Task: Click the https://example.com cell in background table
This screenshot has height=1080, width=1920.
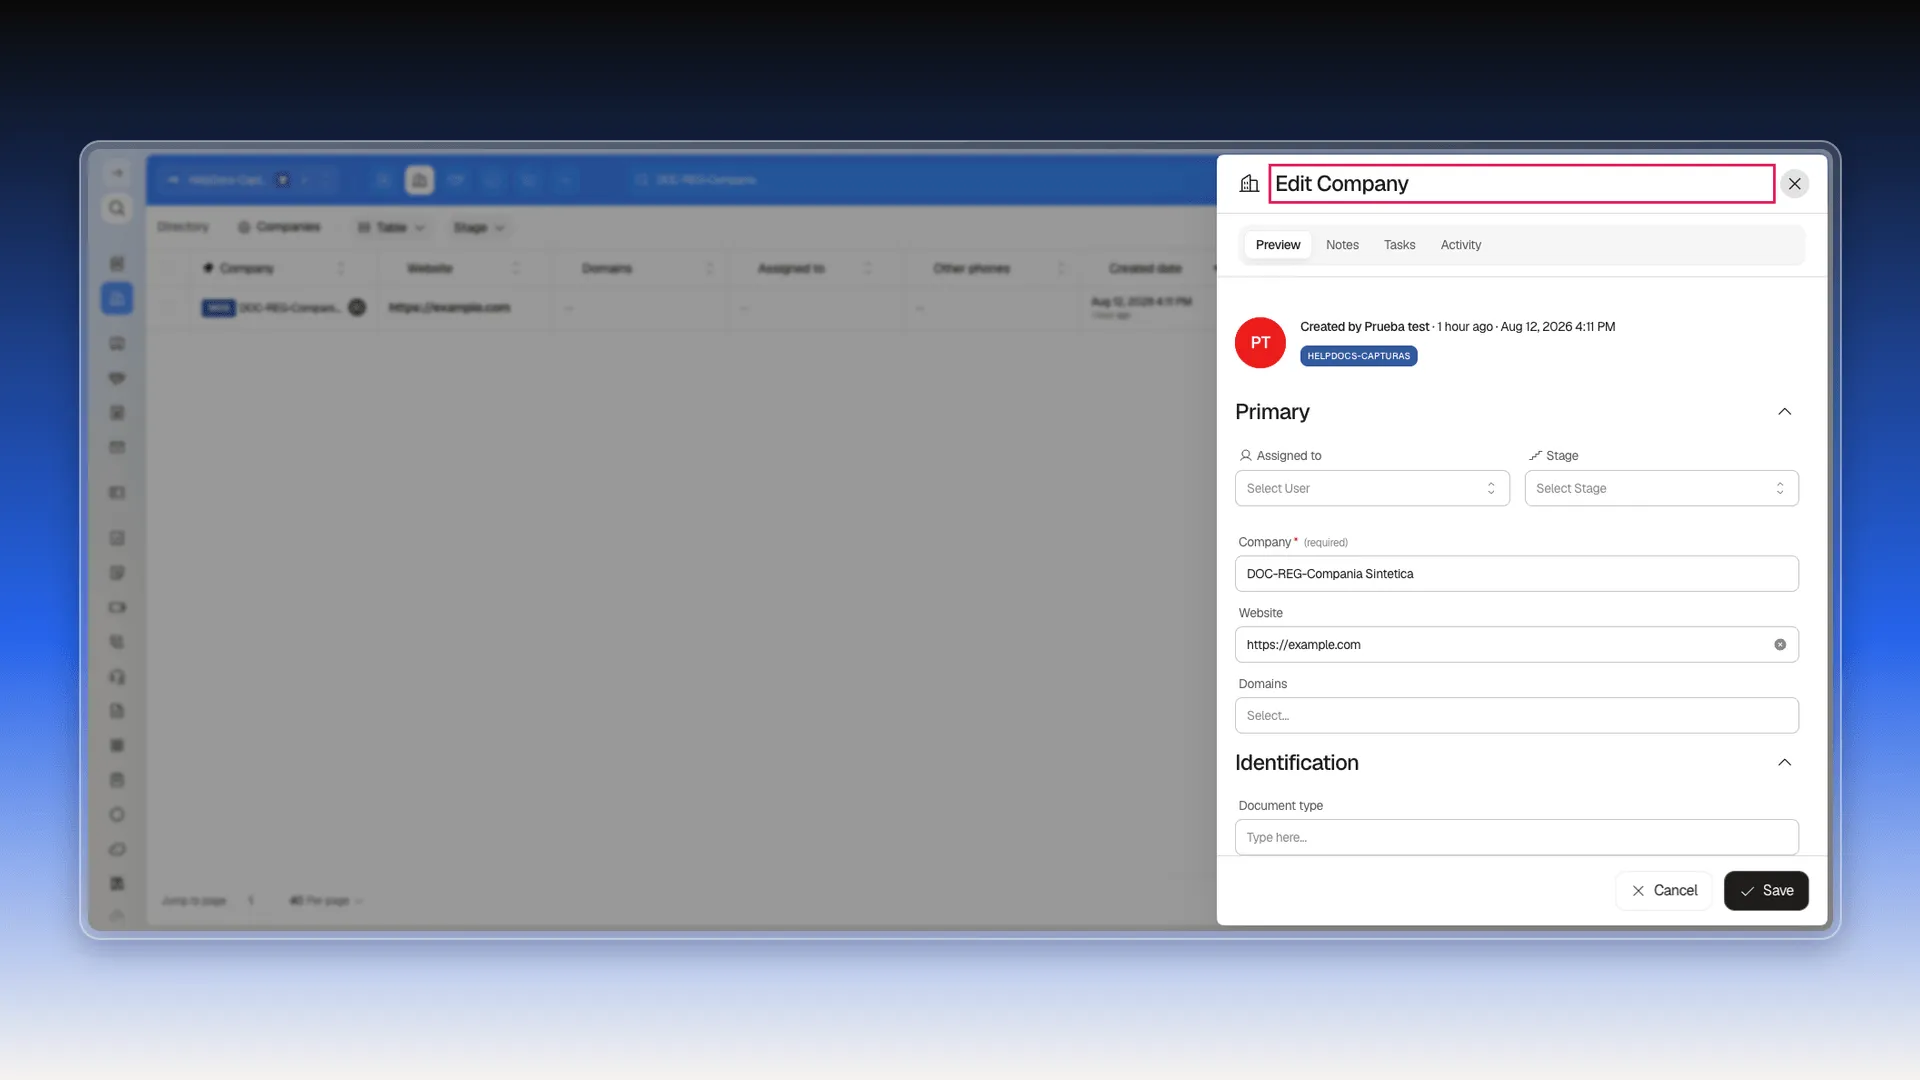Action: click(x=449, y=308)
